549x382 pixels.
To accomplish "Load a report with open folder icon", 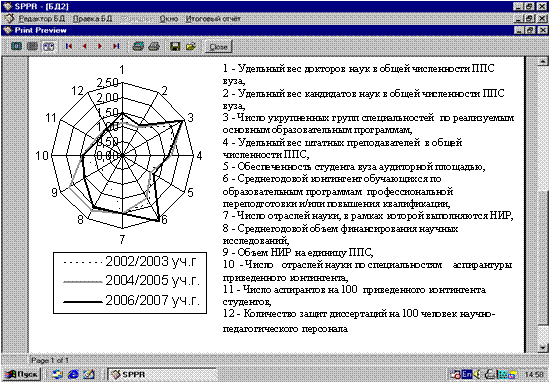I will click(190, 46).
